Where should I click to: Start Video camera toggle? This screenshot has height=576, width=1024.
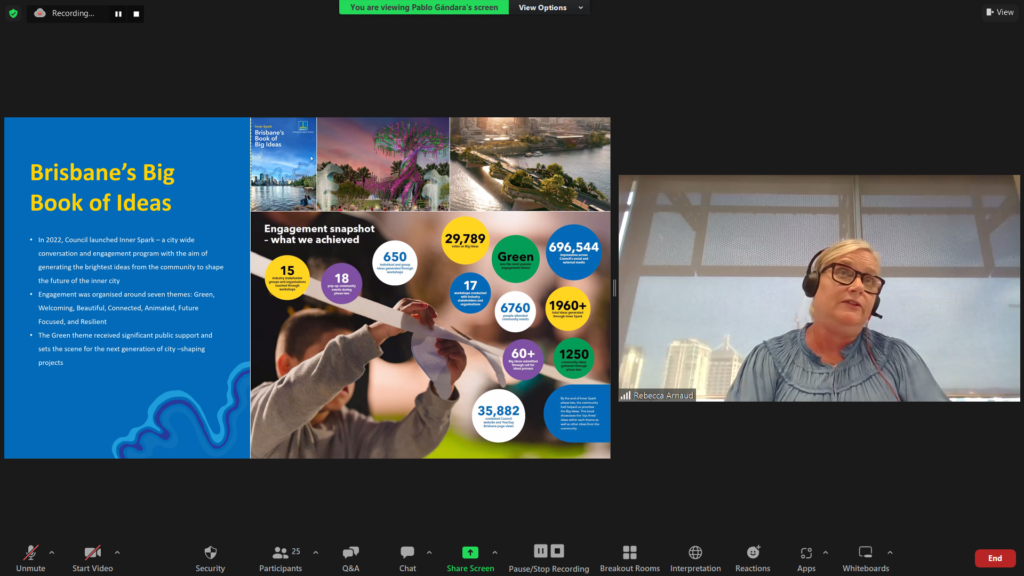coord(92,553)
